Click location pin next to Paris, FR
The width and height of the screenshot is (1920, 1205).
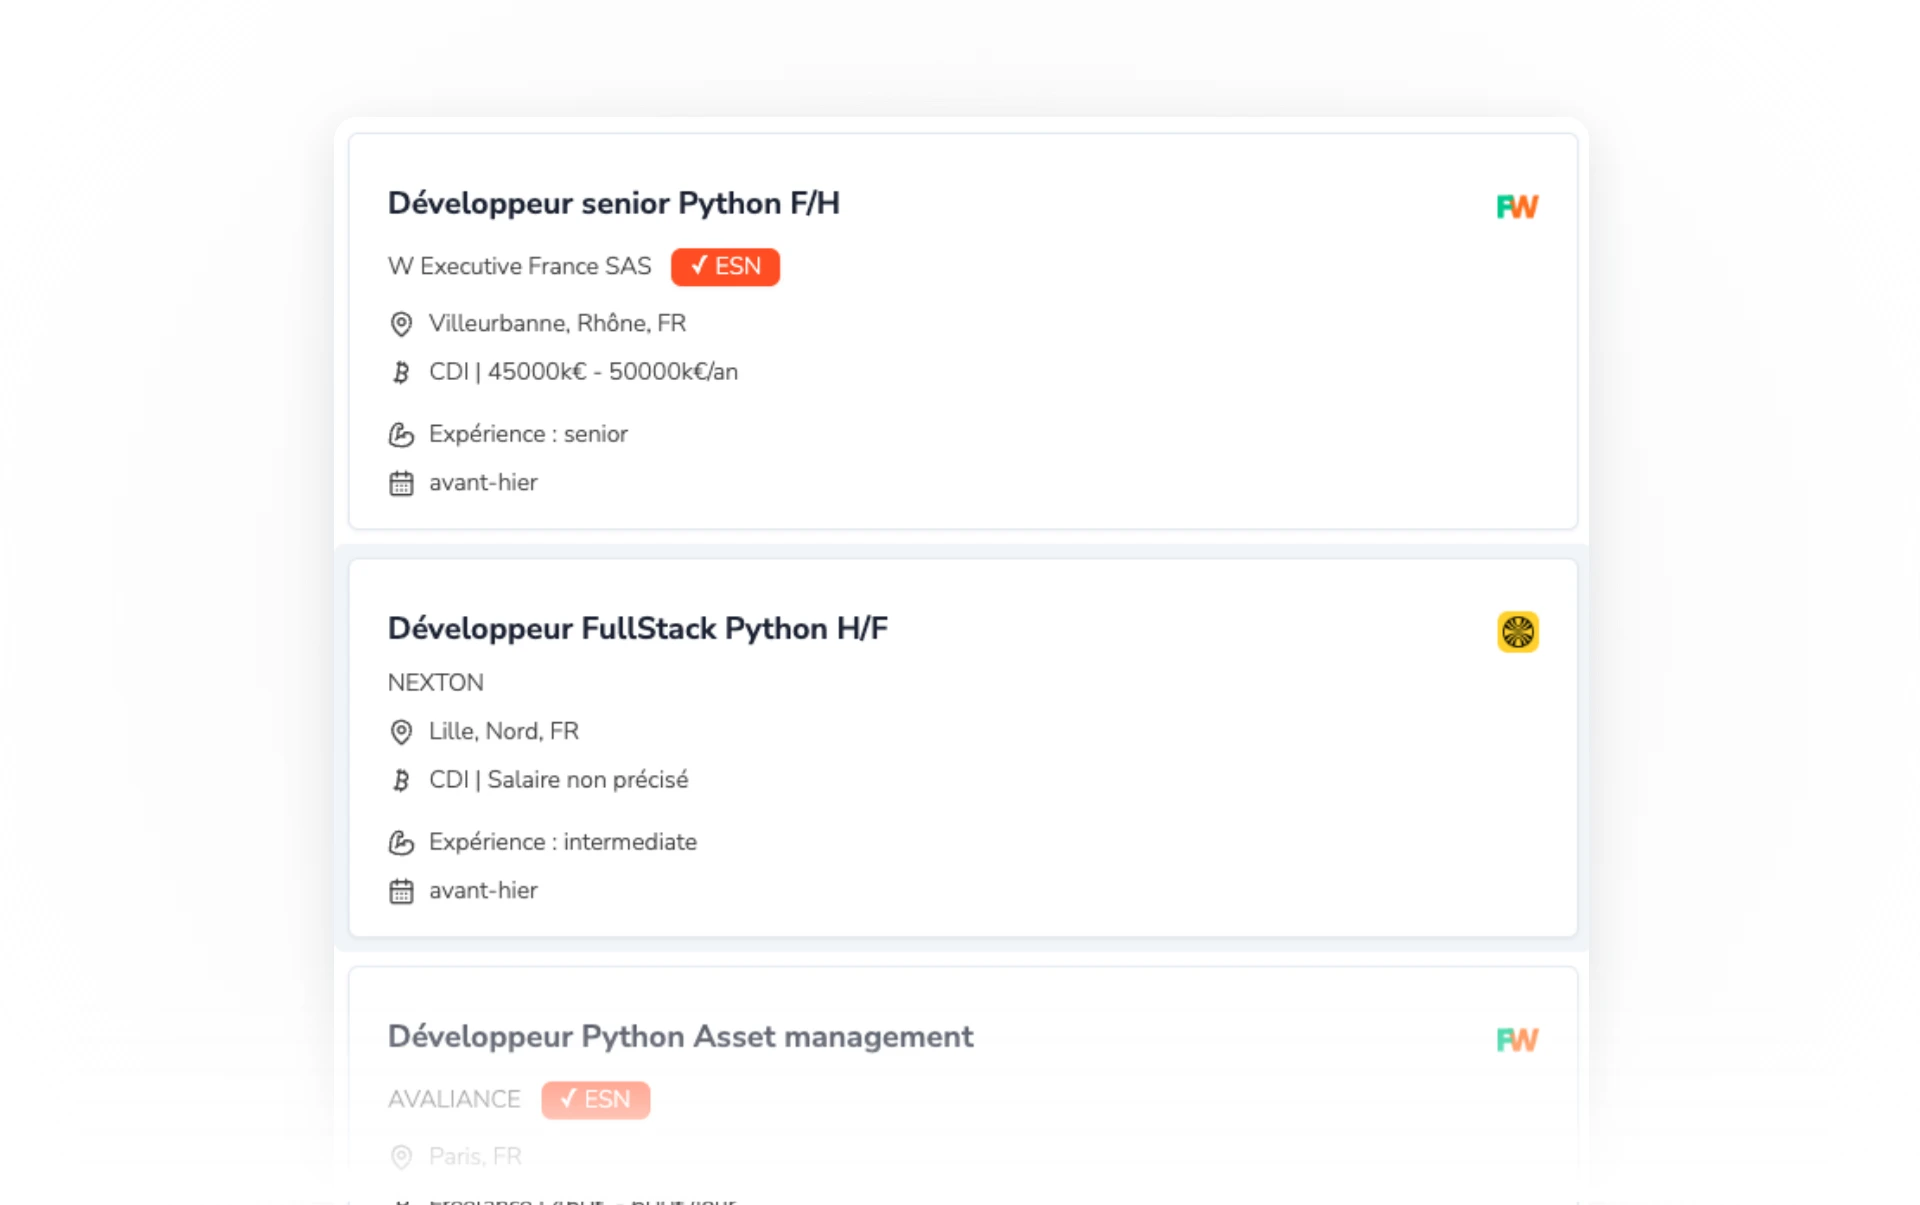(x=401, y=1157)
